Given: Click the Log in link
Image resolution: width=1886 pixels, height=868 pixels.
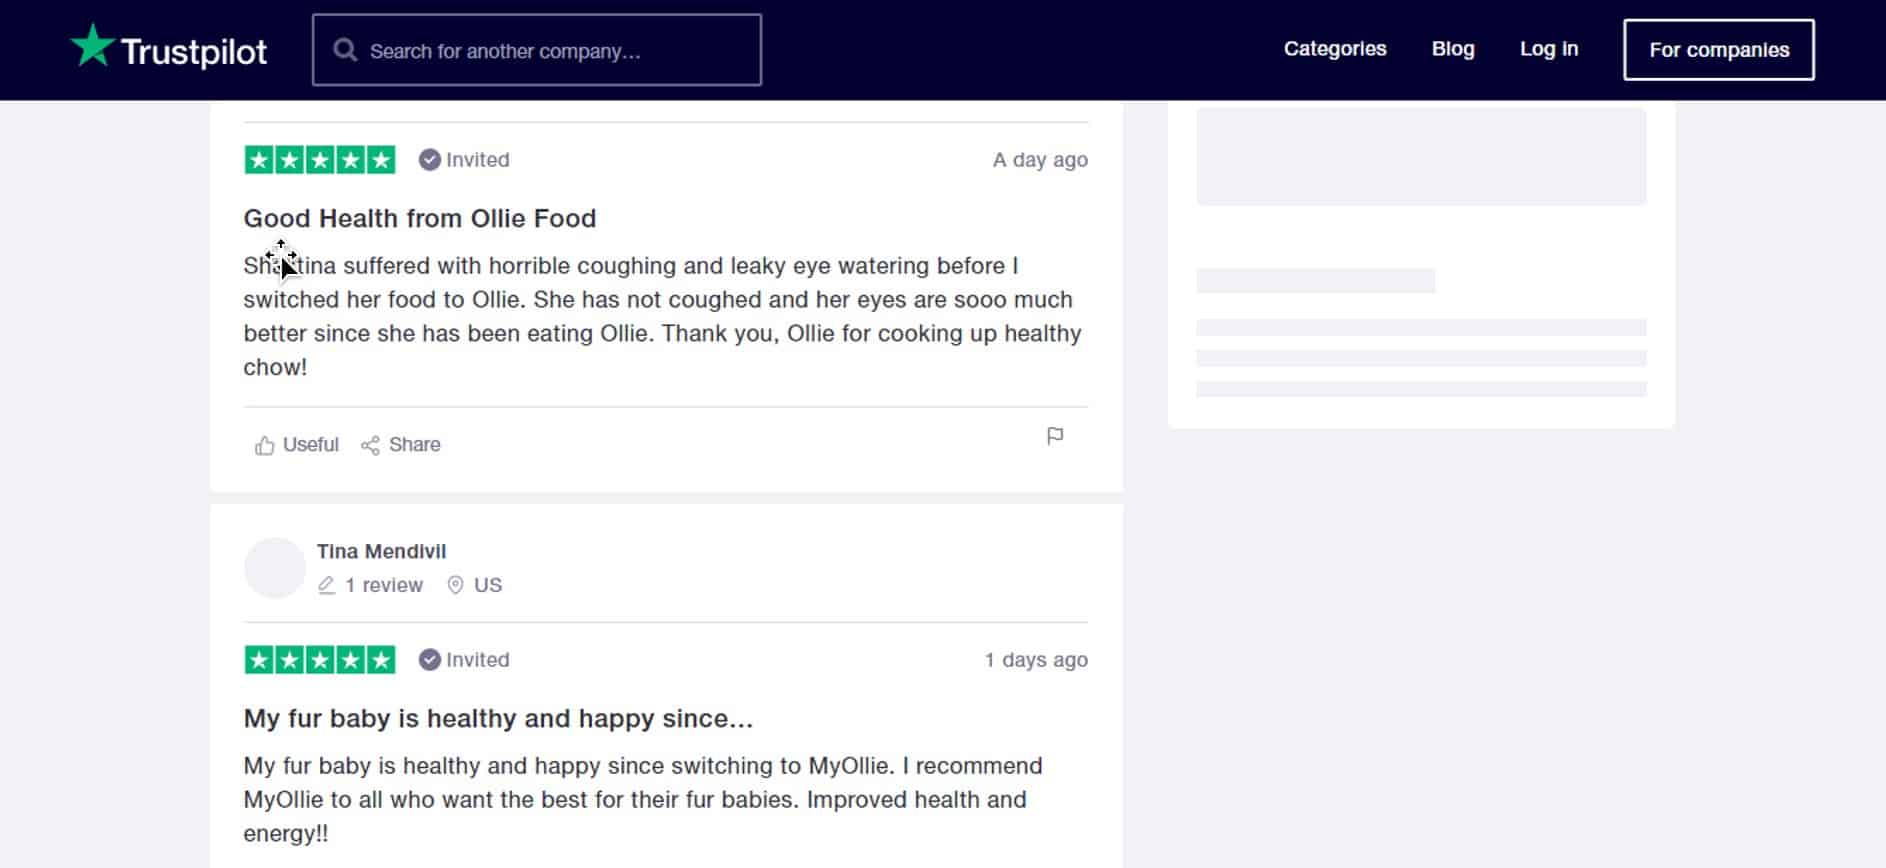Looking at the screenshot, I should coord(1548,49).
